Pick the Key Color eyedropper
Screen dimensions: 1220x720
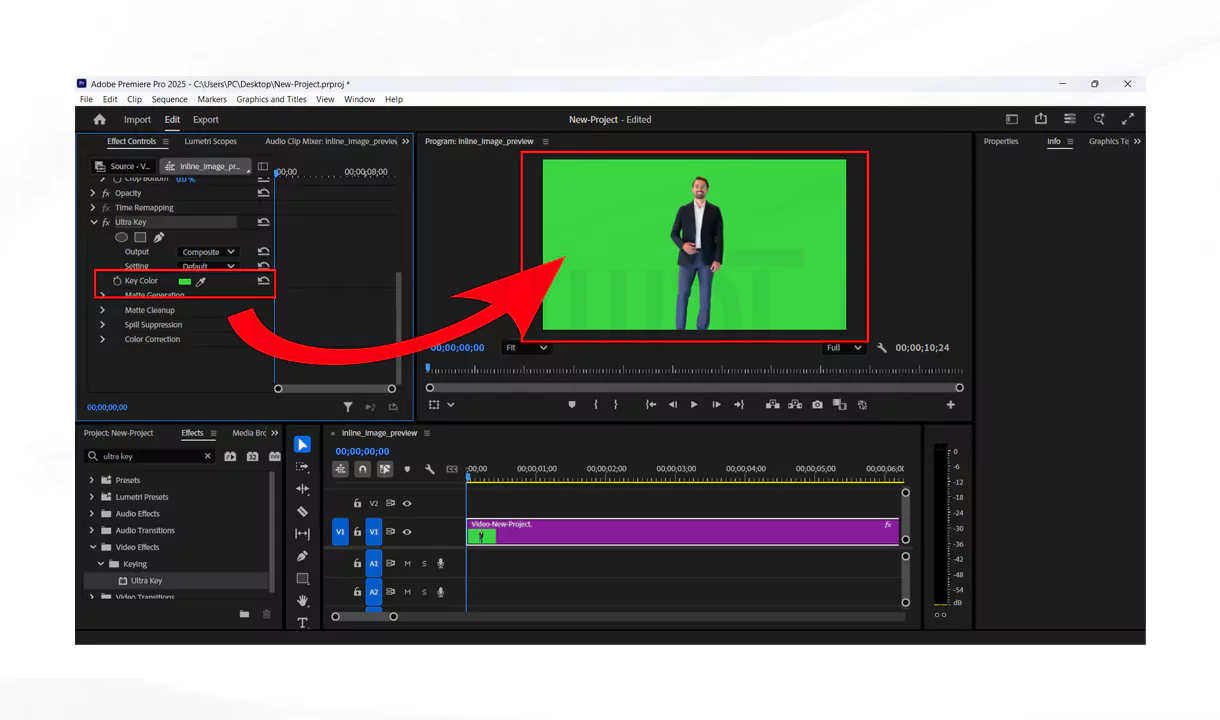(200, 281)
